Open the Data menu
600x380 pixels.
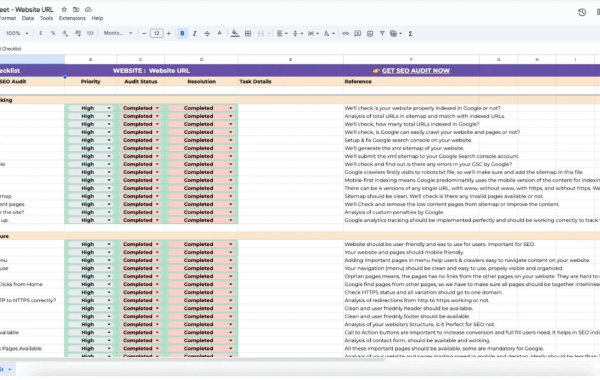(28, 18)
